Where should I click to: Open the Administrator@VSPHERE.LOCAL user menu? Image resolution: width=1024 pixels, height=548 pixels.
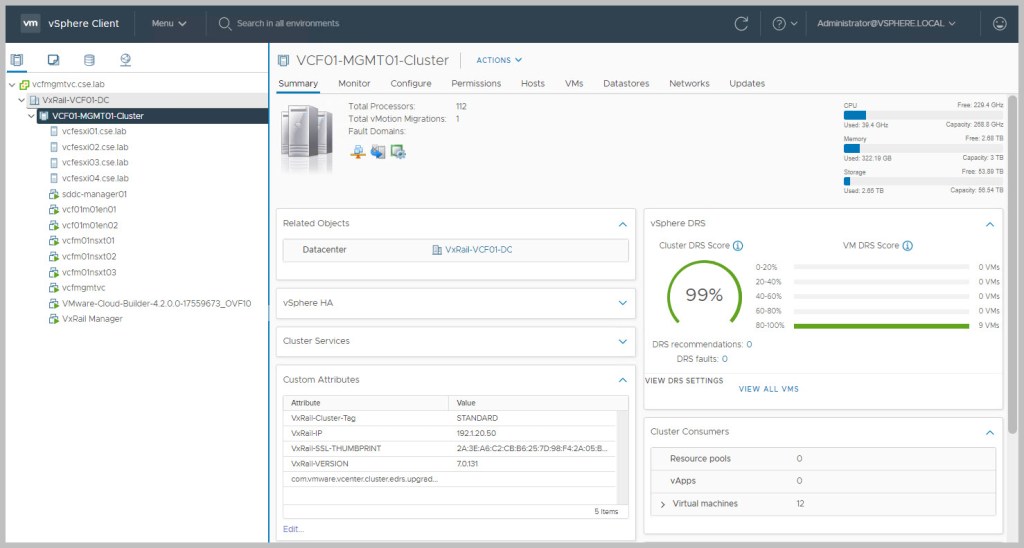click(x=886, y=23)
